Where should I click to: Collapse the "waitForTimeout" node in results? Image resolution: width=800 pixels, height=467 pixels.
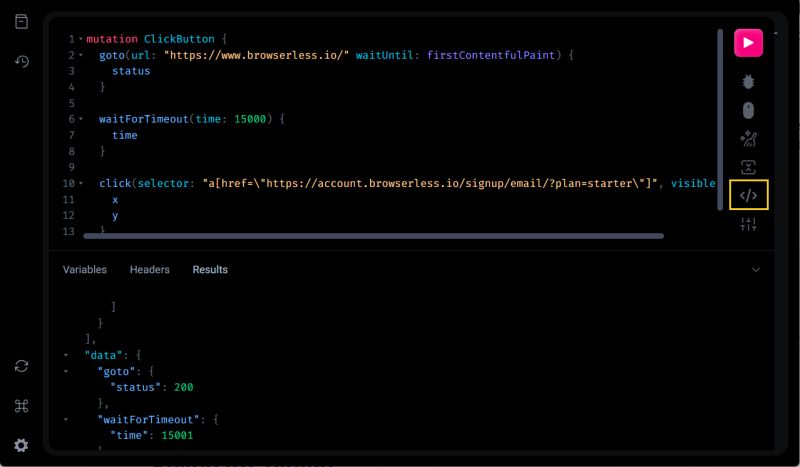click(66, 420)
